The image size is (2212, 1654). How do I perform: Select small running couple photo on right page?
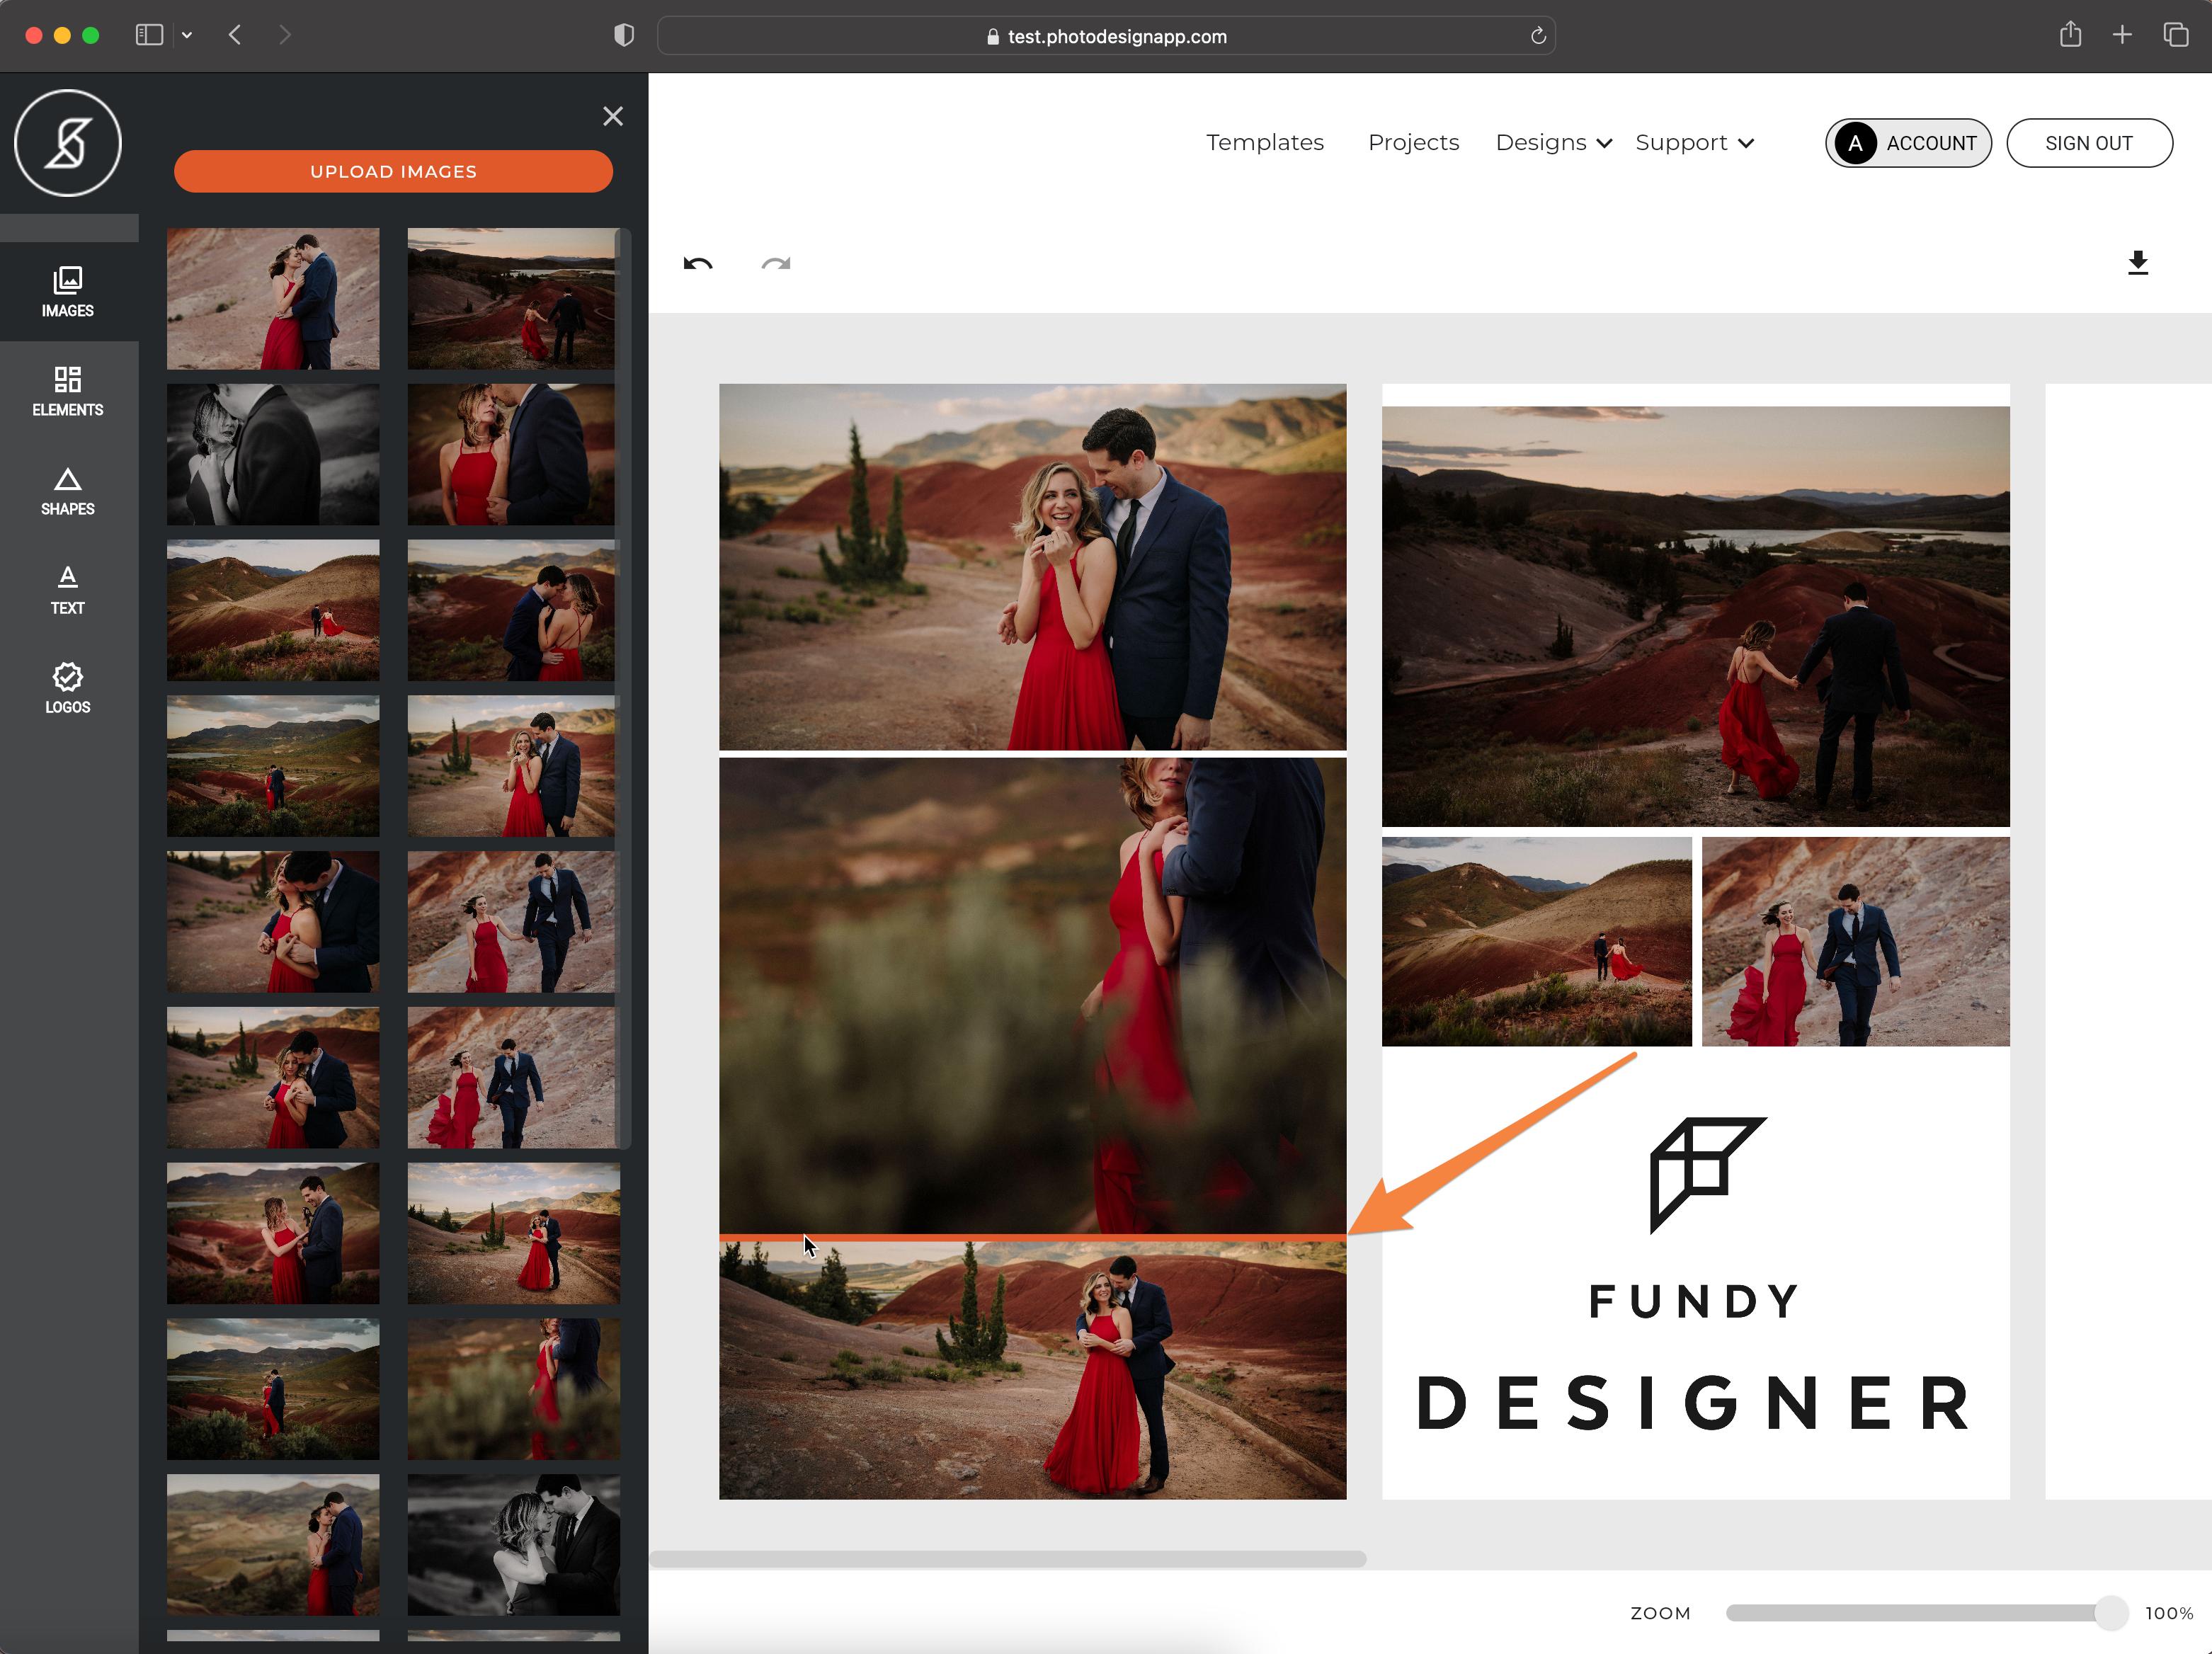coord(1855,941)
